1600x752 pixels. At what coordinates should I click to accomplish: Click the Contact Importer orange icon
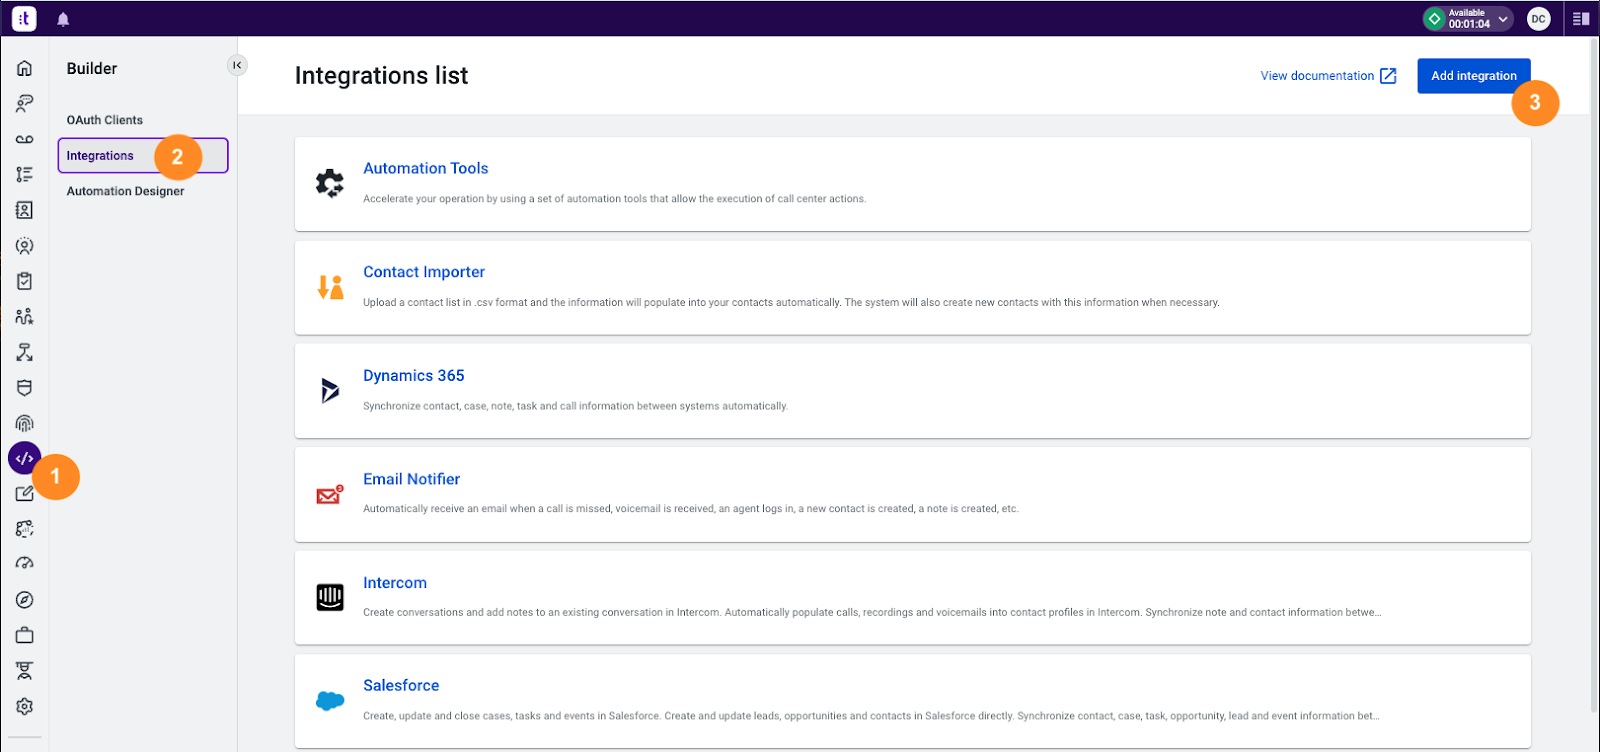click(x=330, y=287)
